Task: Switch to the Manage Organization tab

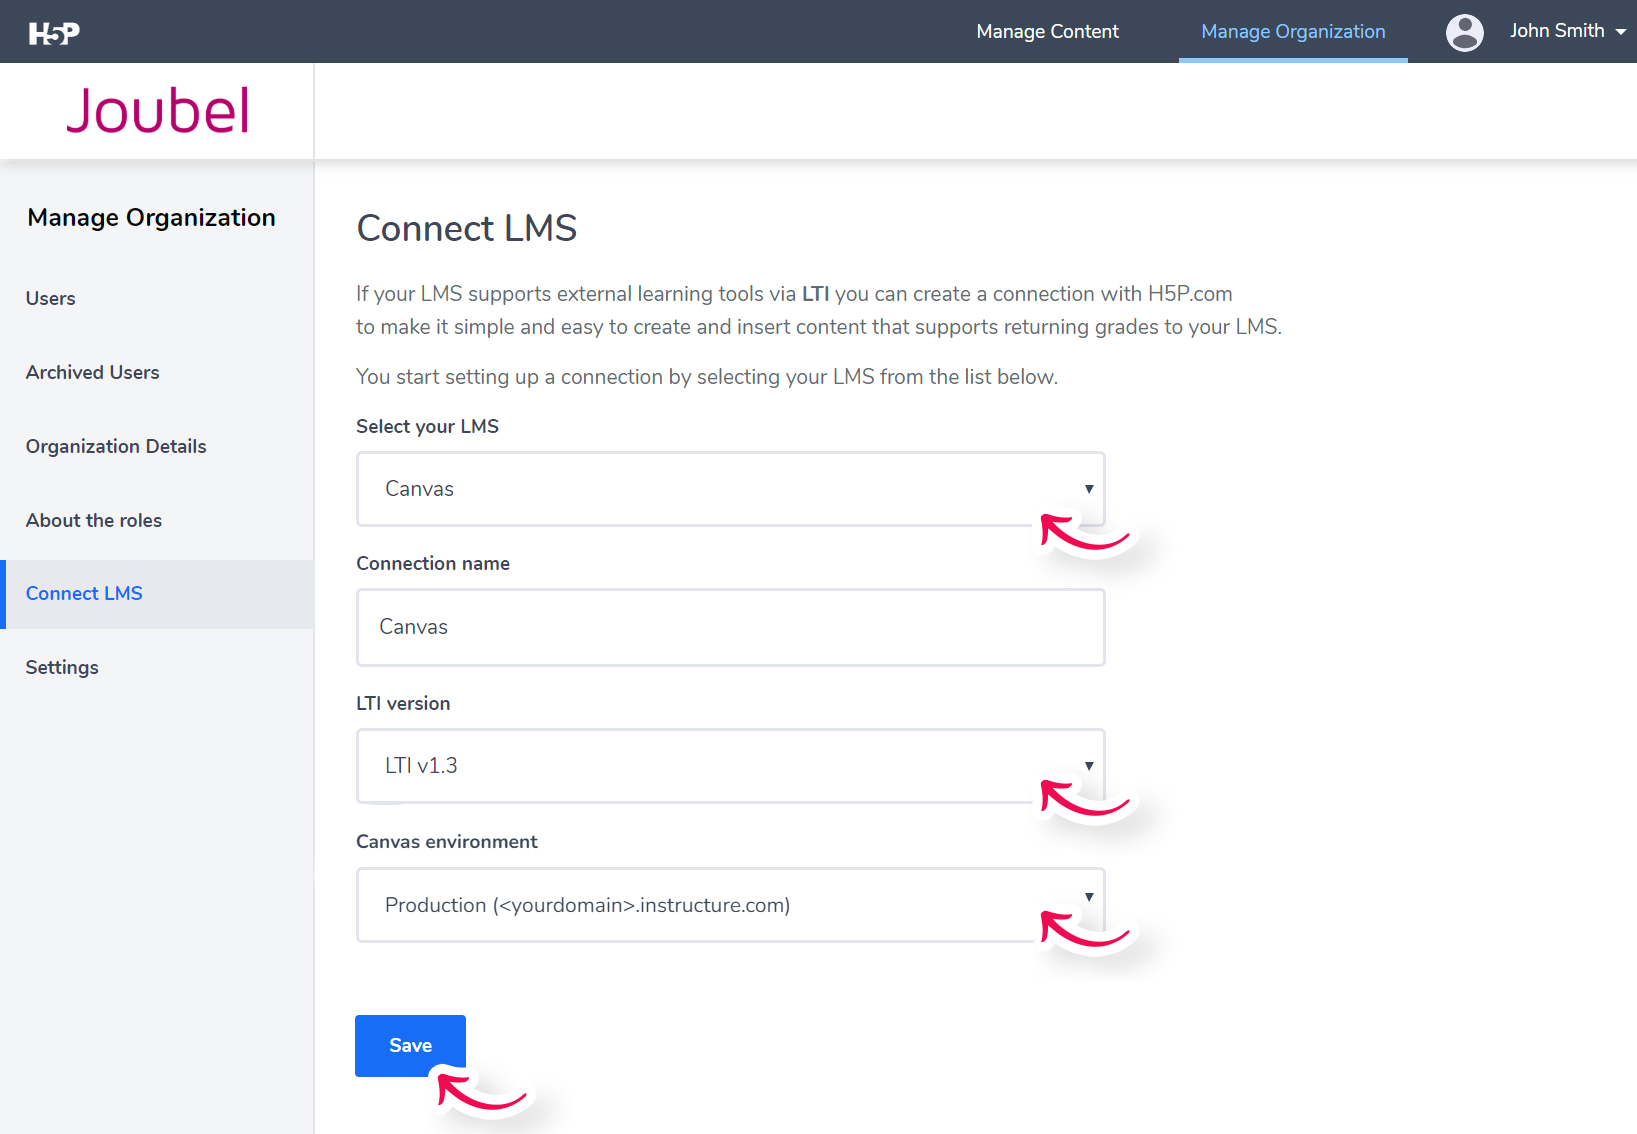Action: (1293, 31)
